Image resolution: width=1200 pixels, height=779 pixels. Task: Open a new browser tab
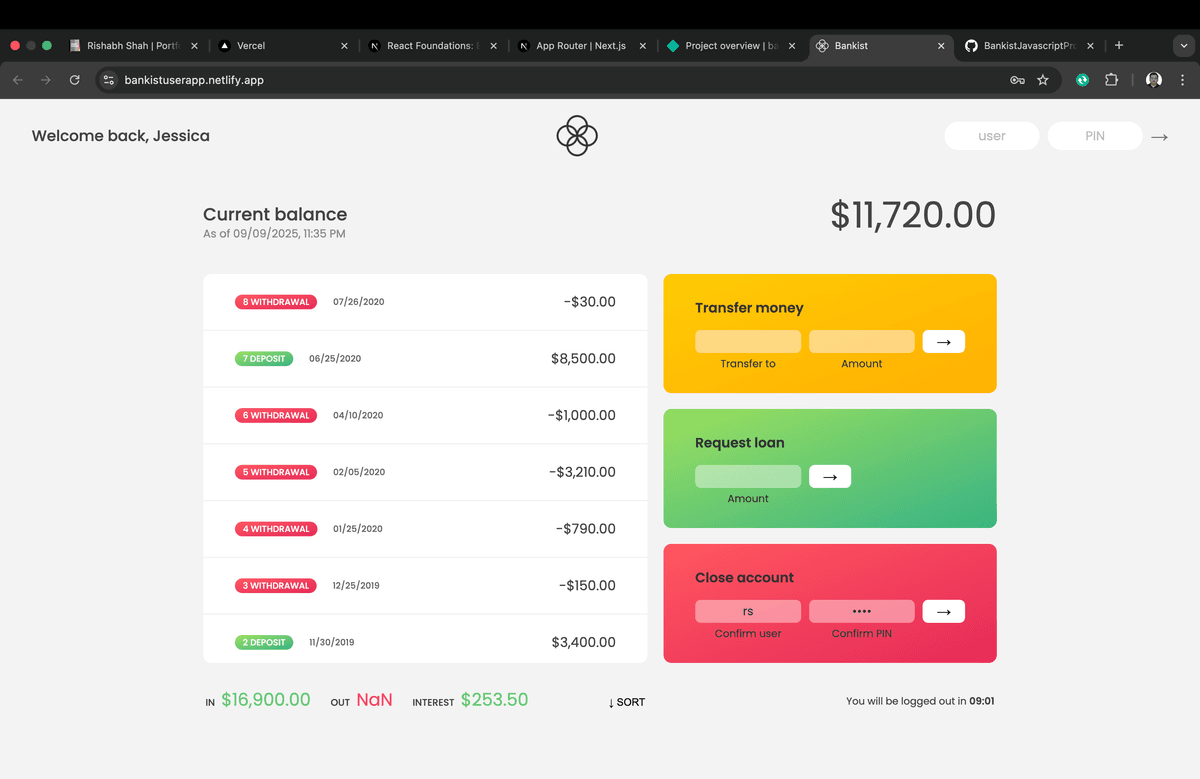click(x=1118, y=46)
